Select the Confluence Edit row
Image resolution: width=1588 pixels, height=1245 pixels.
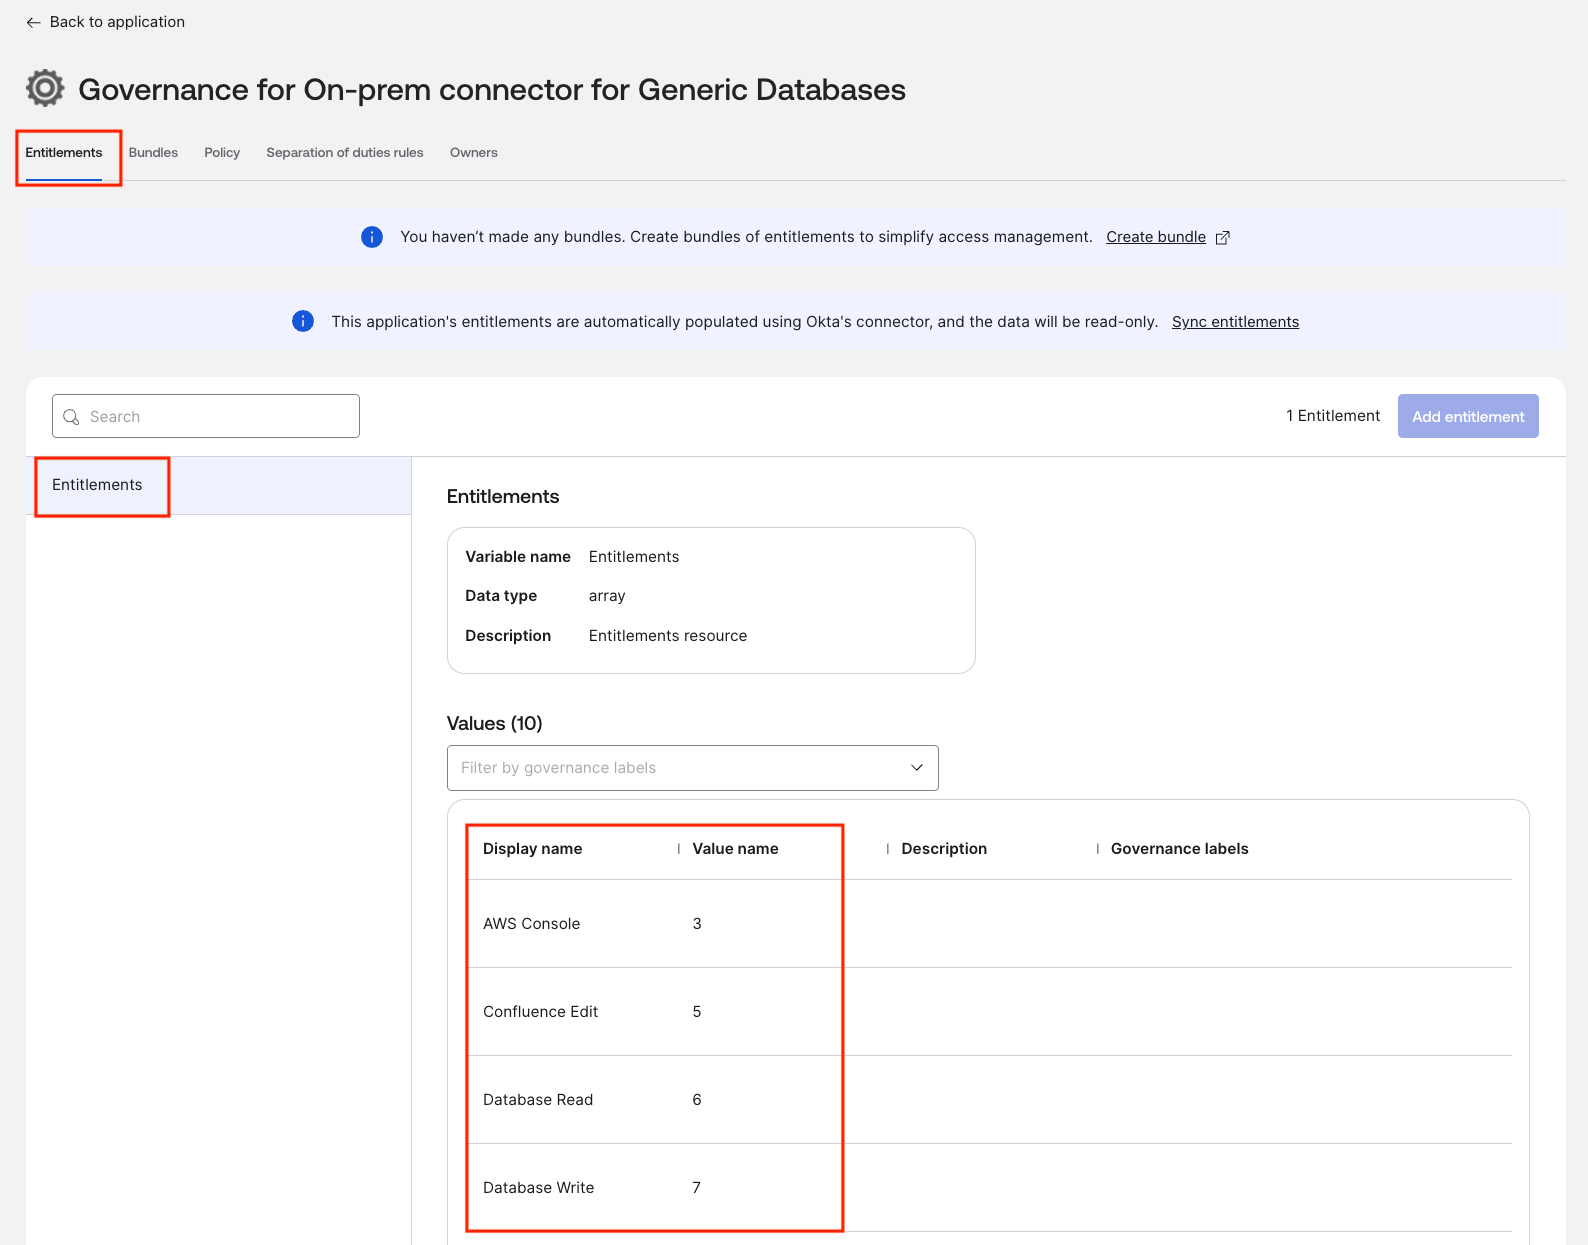(x=989, y=1012)
